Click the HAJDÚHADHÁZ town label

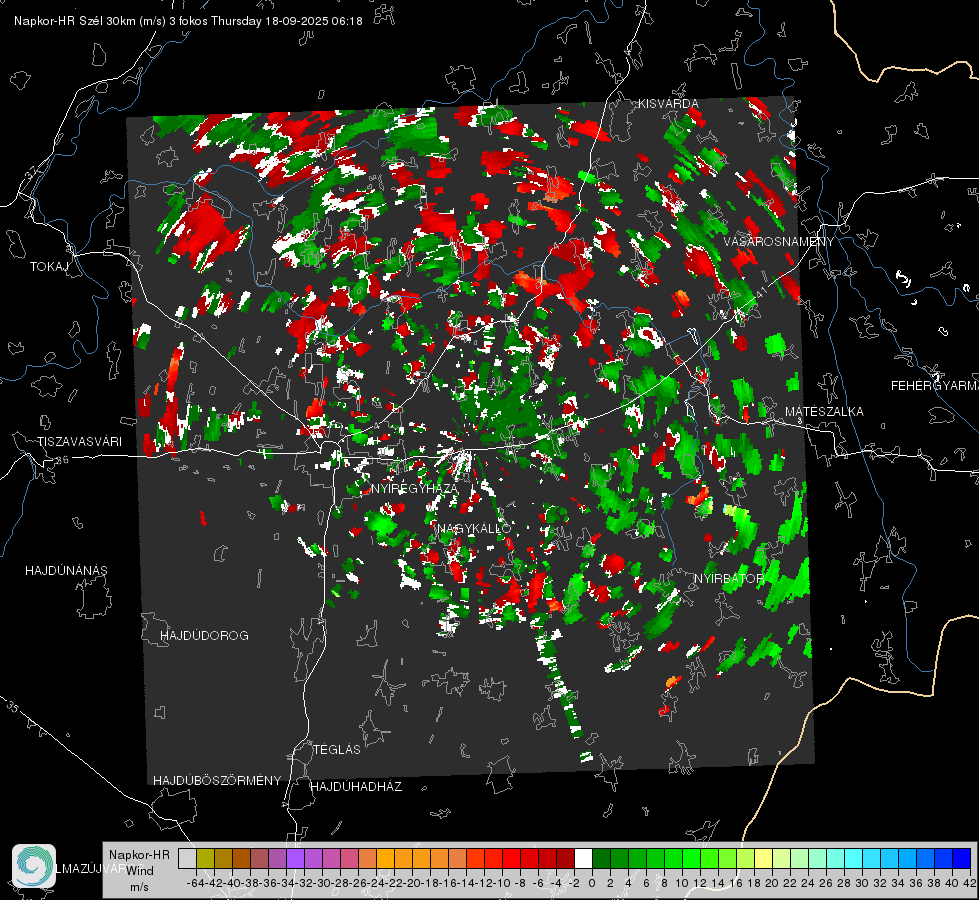[356, 787]
